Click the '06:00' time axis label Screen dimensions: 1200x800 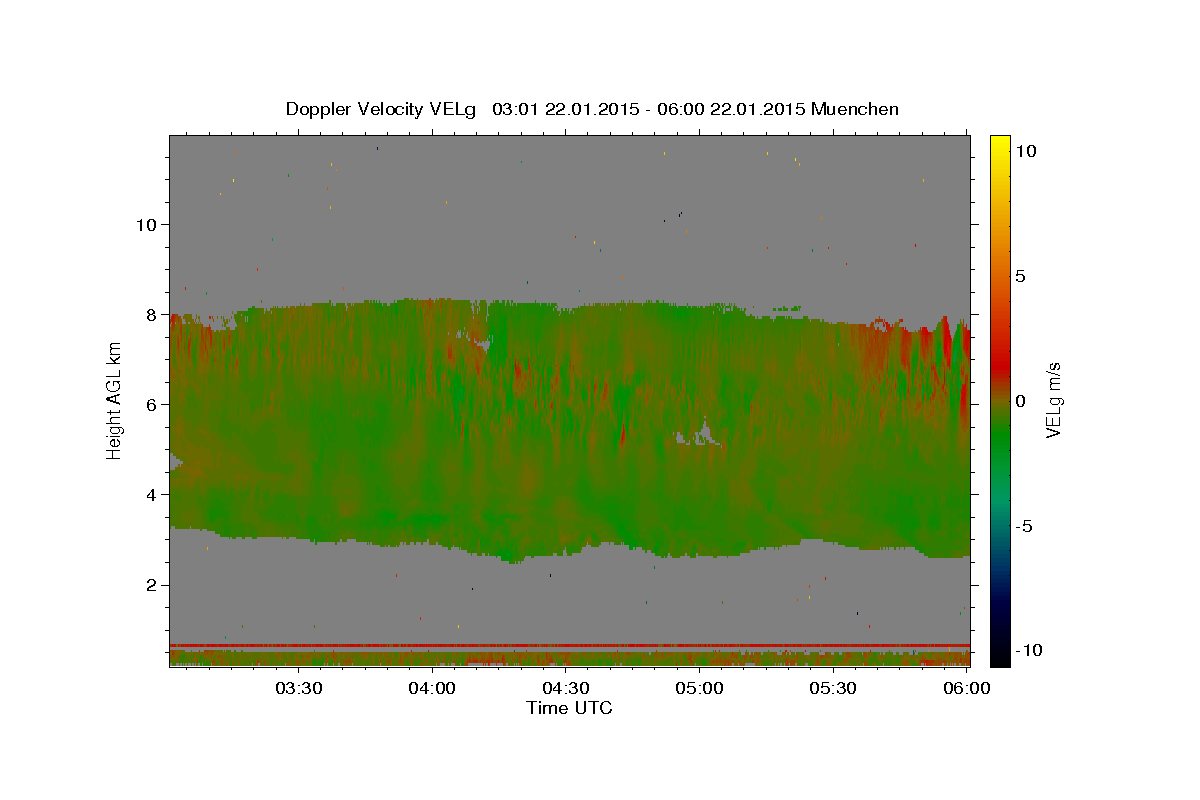[x=966, y=688]
